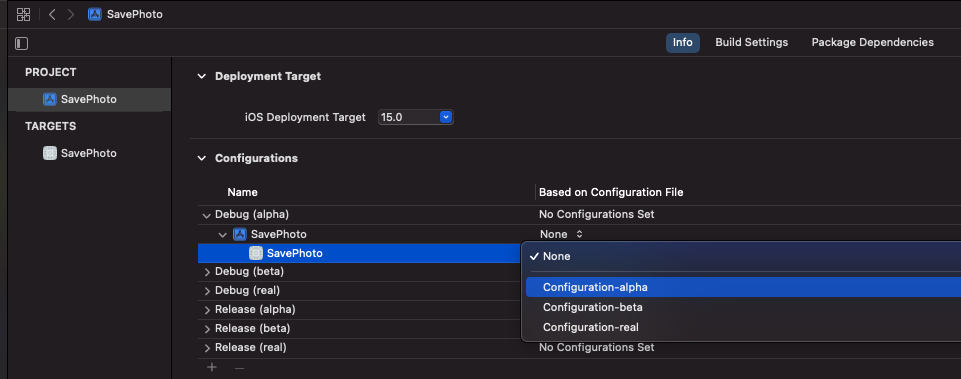961x379 pixels.
Task: Go back with the left chevron
Action: (x=52, y=14)
